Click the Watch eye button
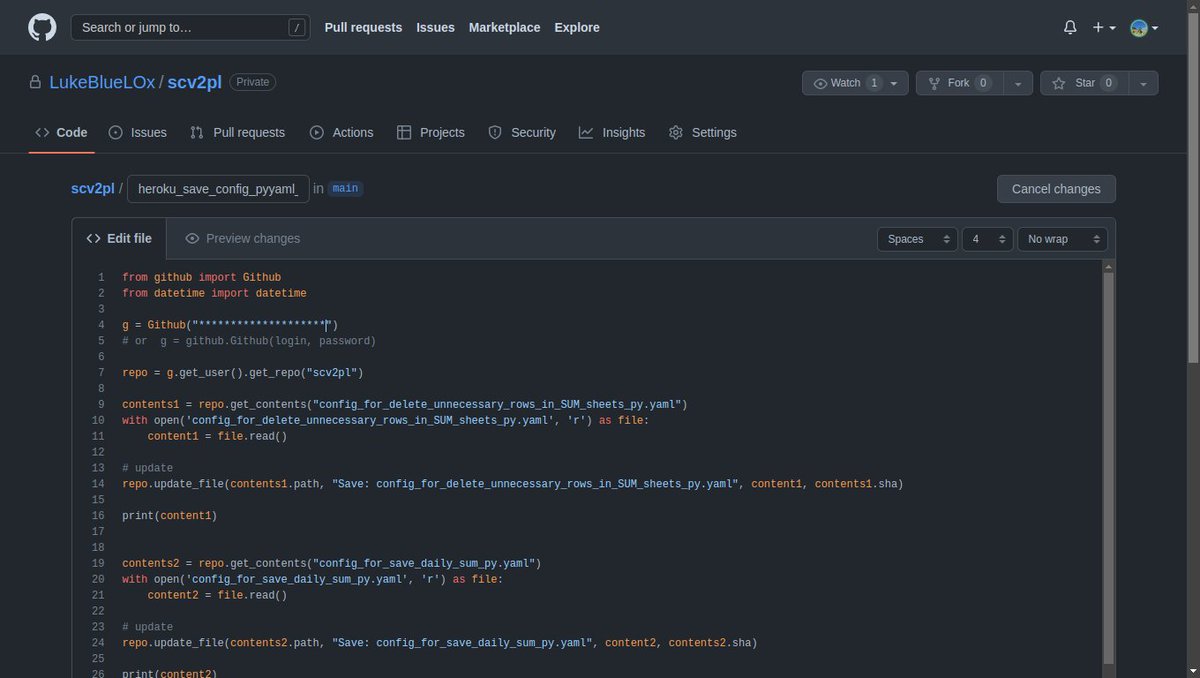 point(846,83)
